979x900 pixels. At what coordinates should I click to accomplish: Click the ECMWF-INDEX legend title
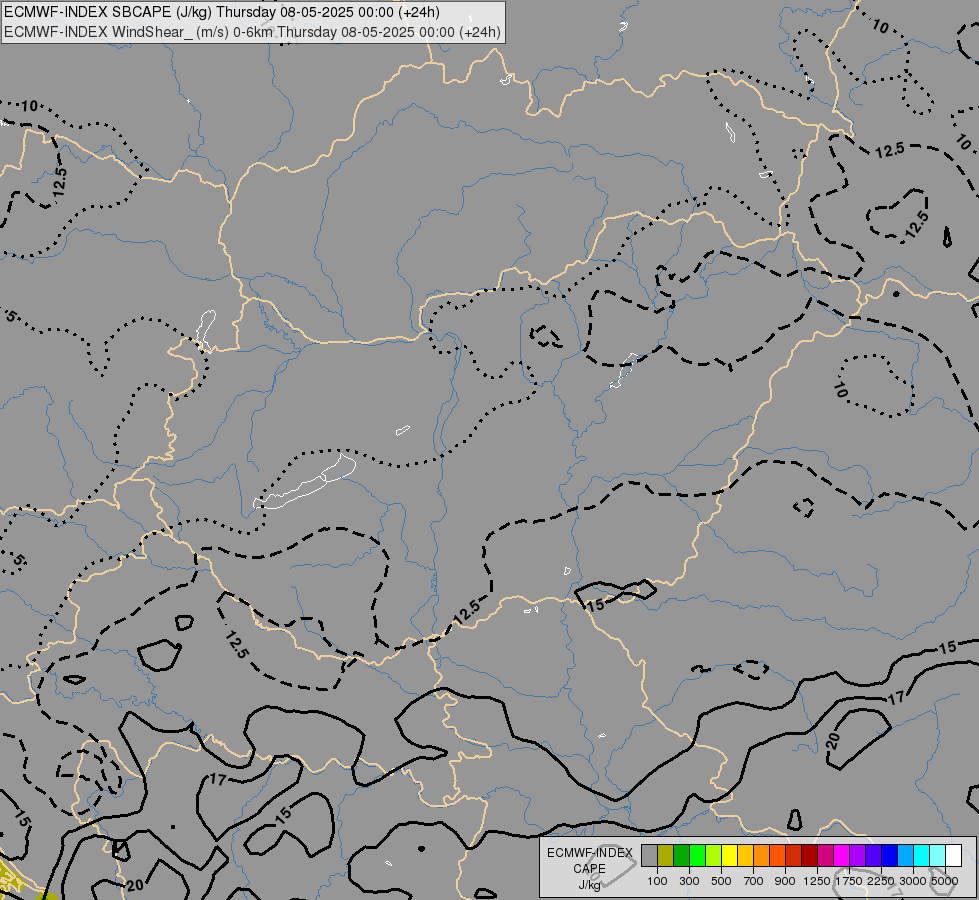point(590,853)
